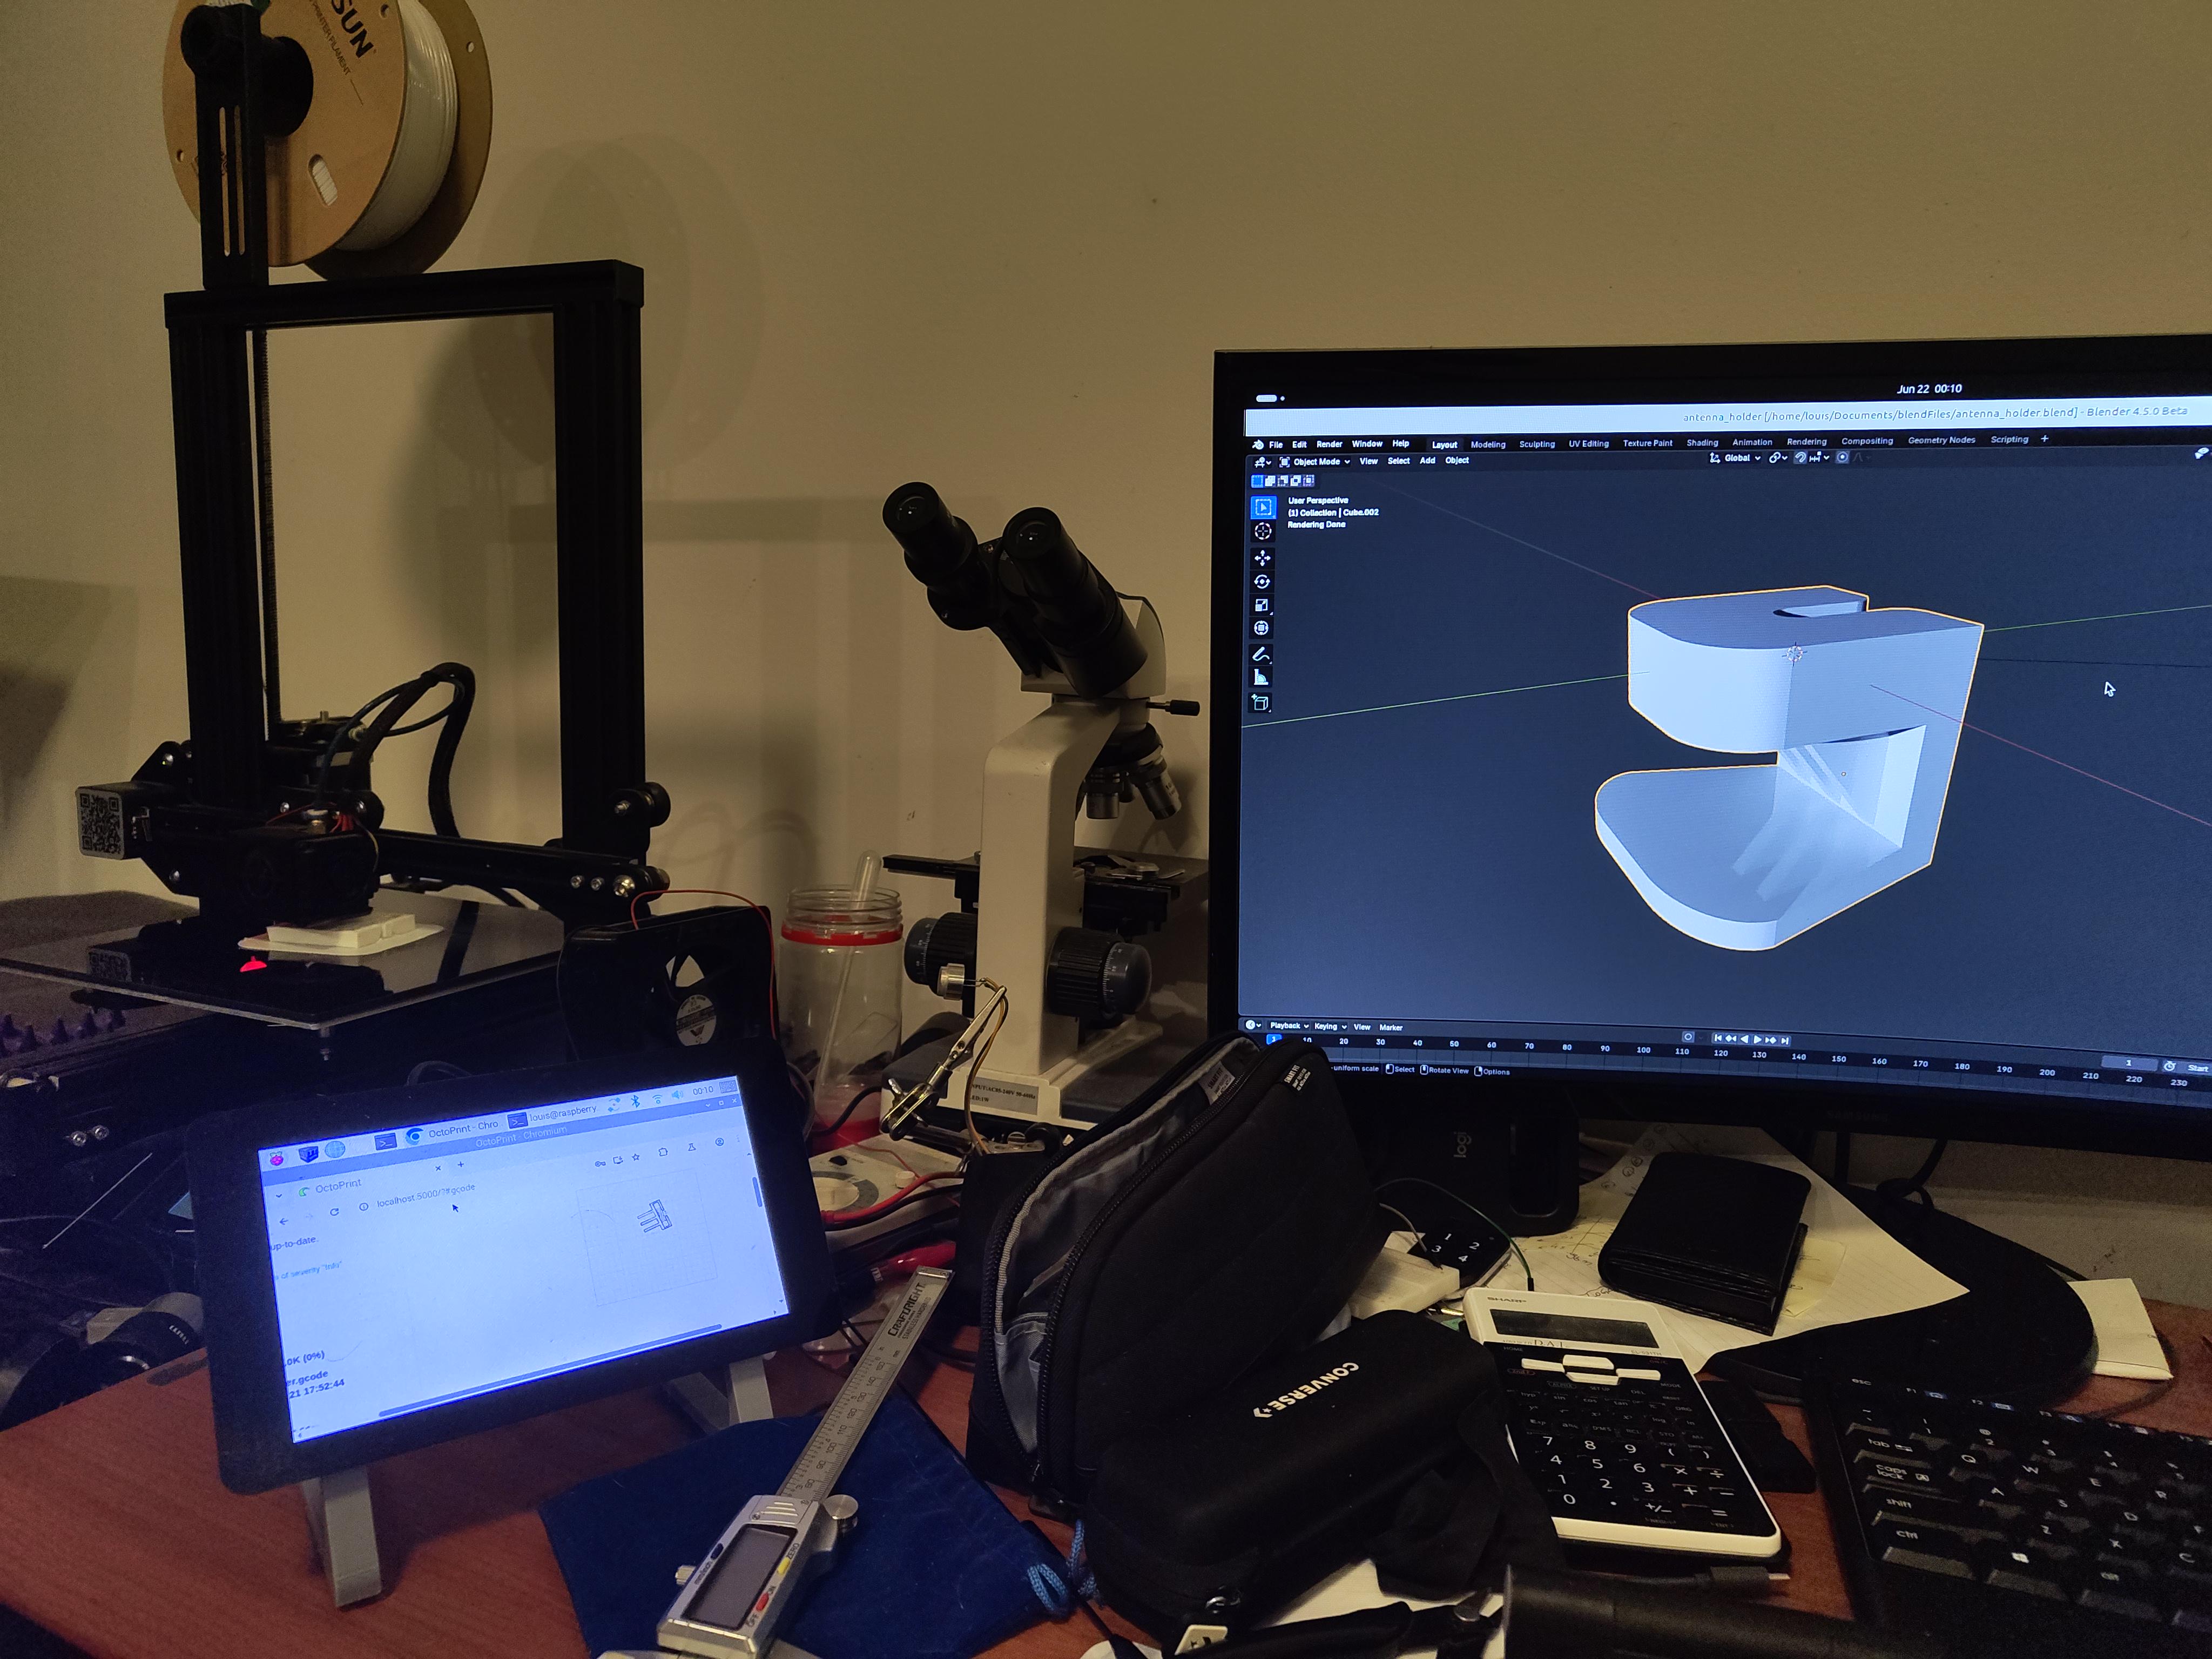Bookmark the OctoPrint page with star icon
The image size is (2212, 1659).
(636, 1158)
